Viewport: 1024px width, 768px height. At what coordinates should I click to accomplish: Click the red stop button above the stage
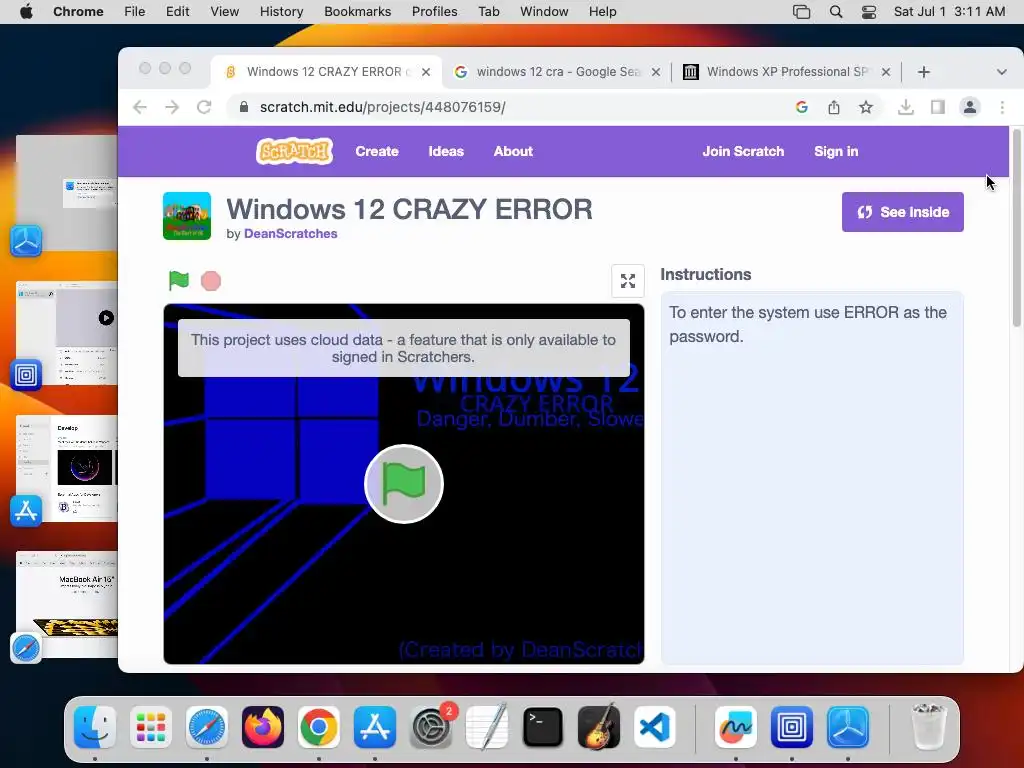(210, 281)
